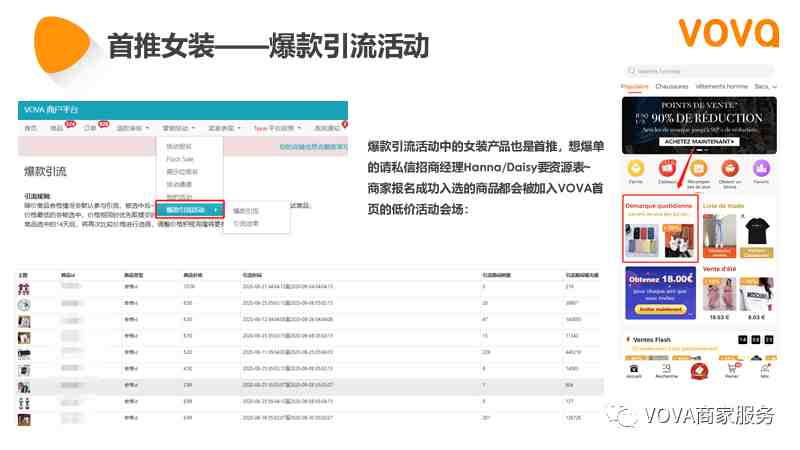Open the 商品 products nav item

(x=56, y=128)
